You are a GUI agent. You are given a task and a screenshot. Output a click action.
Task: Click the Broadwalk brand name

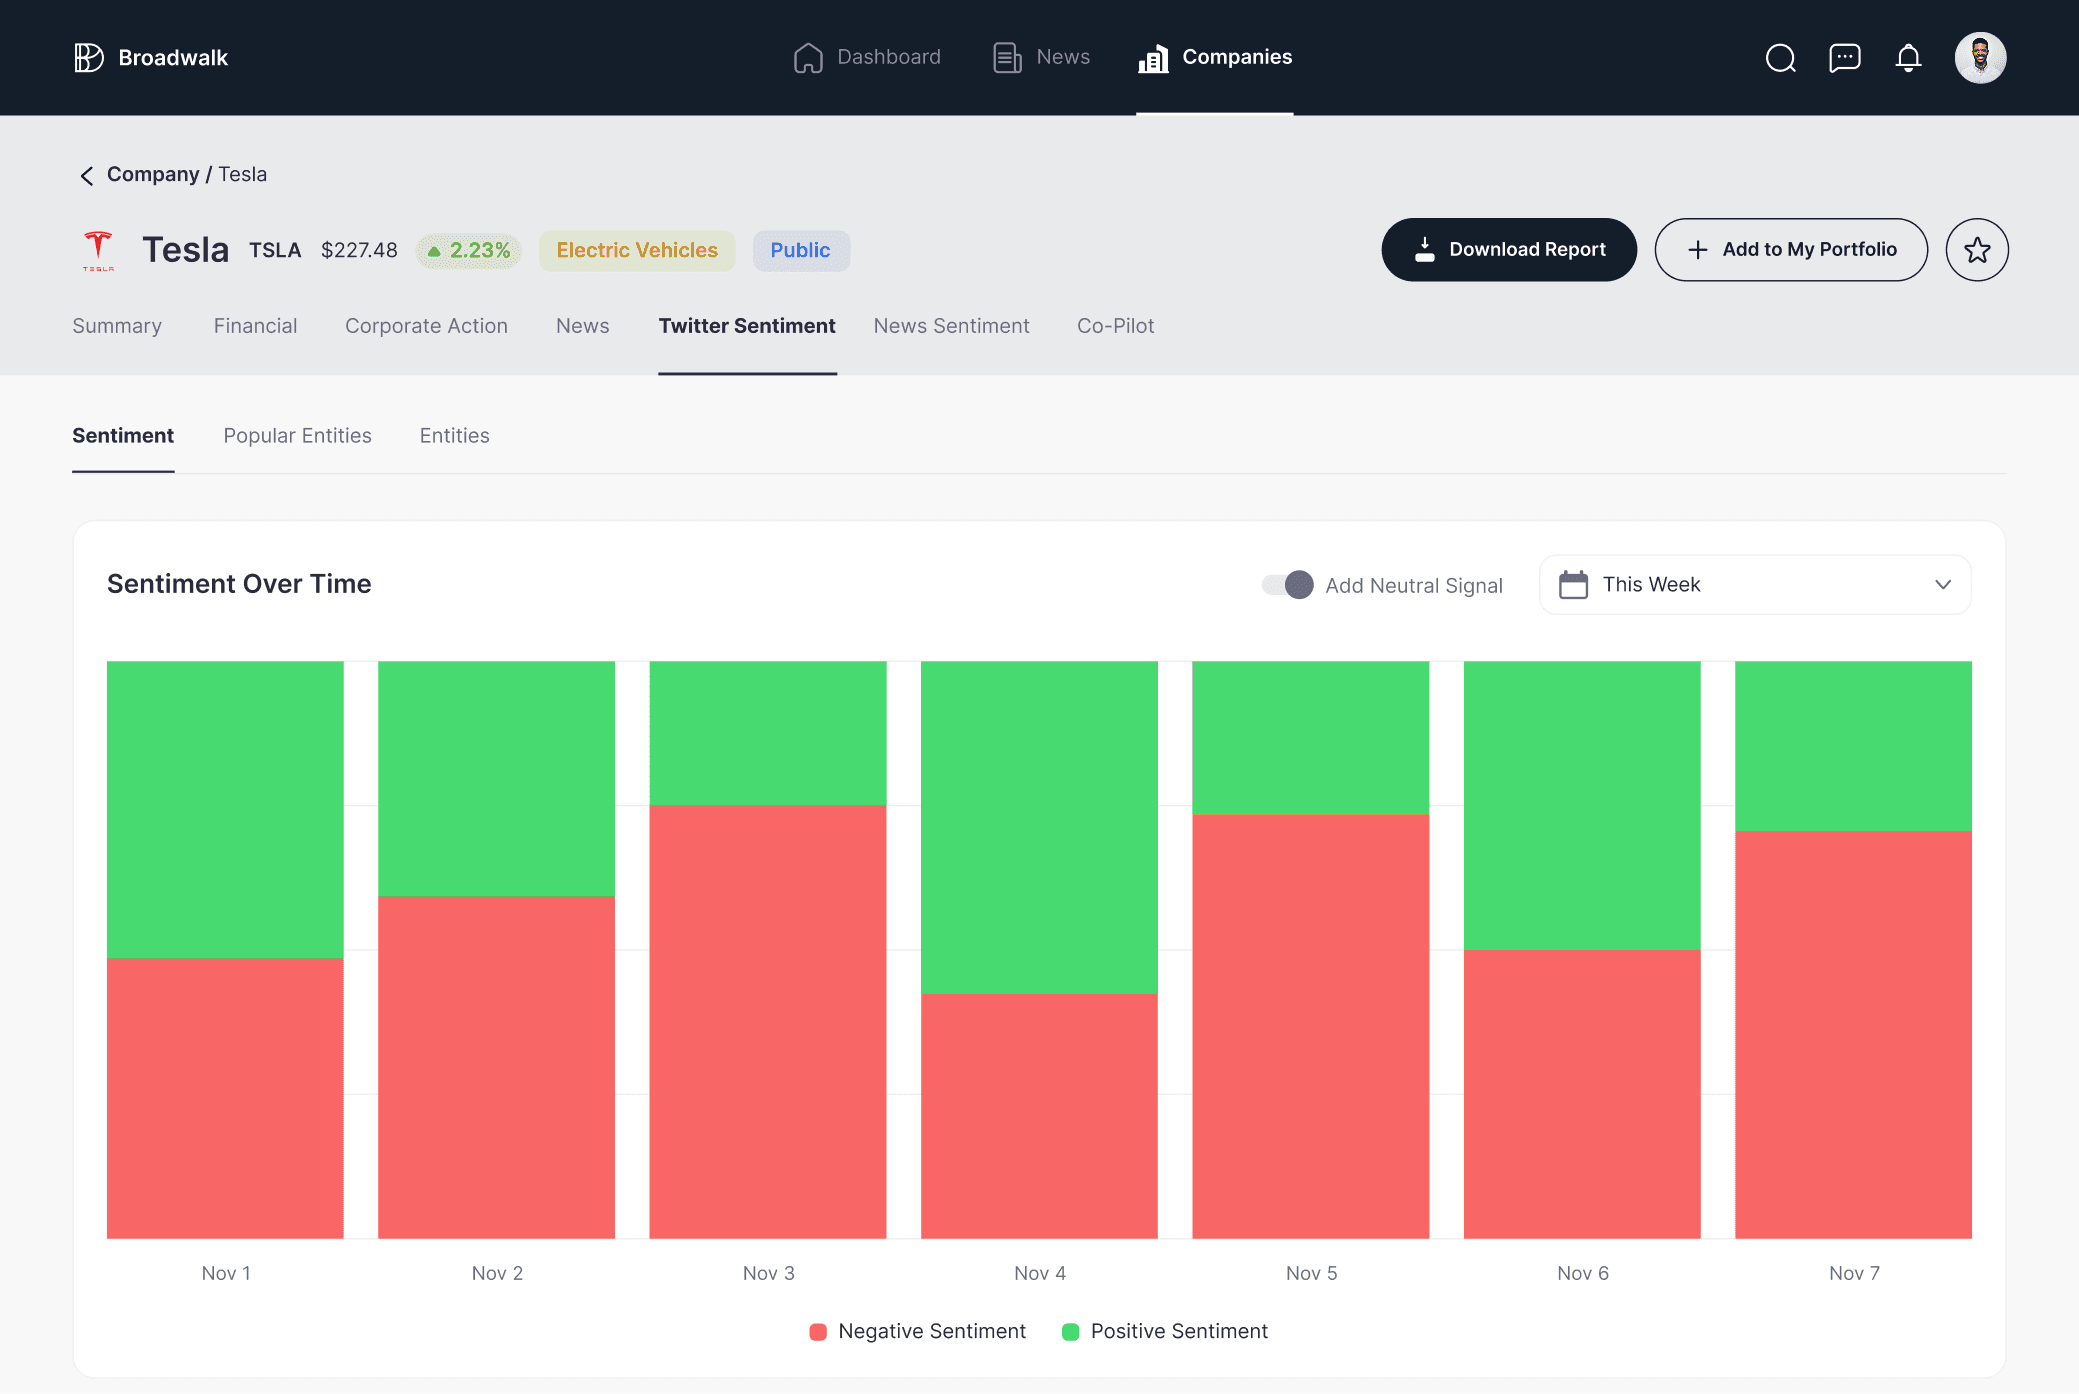173,58
